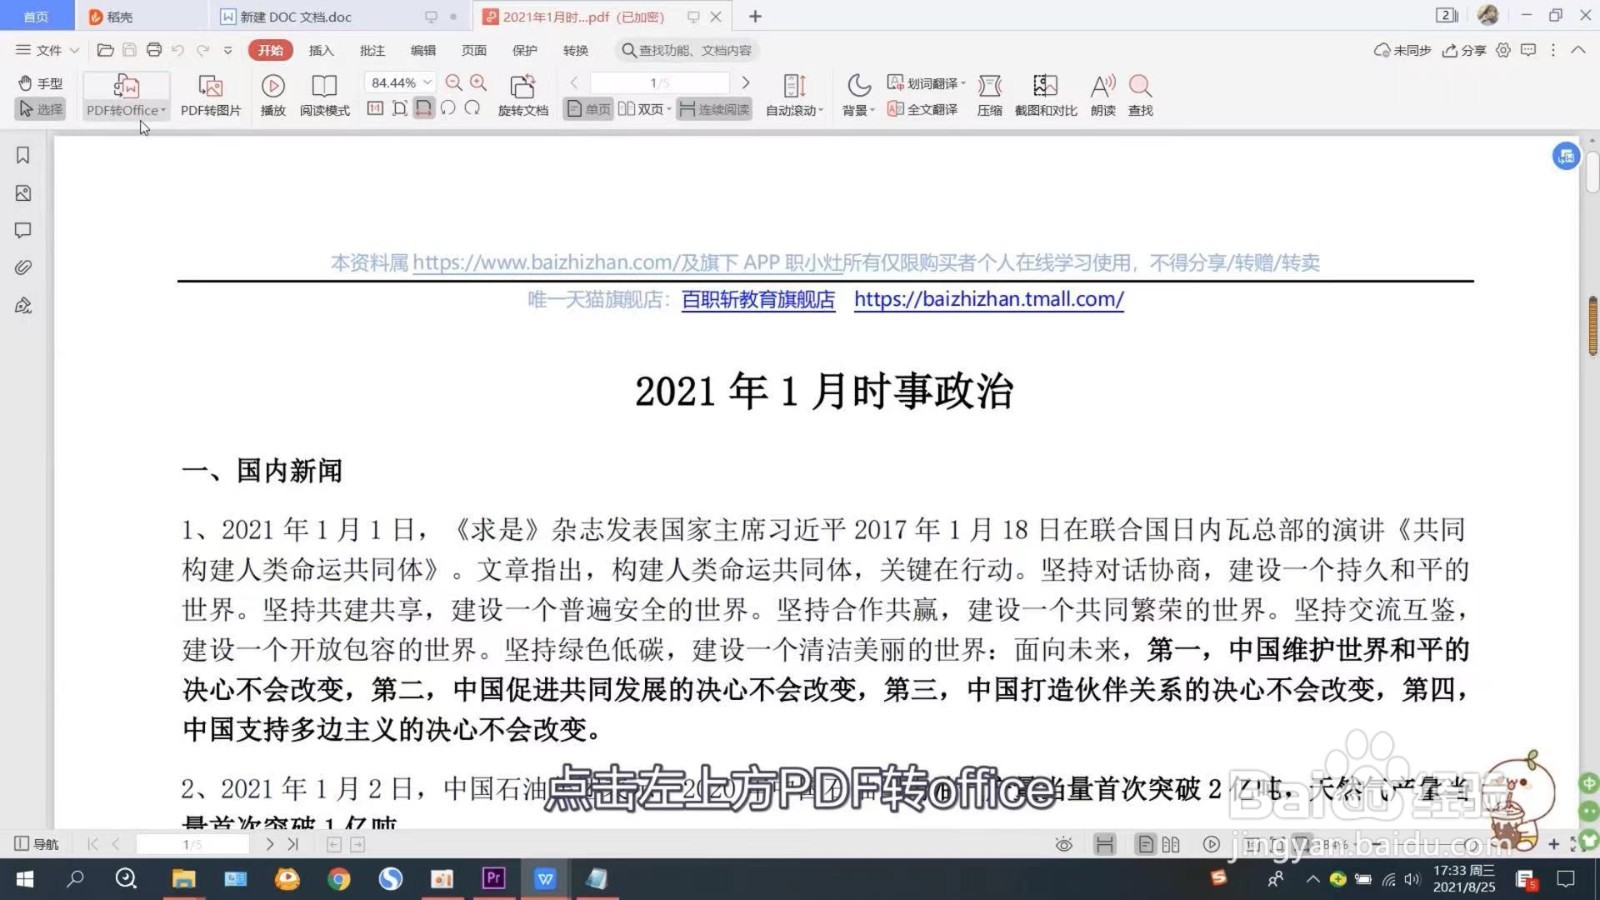Open the 压缩 compress tool
The height and width of the screenshot is (900, 1600).
coord(990,96)
